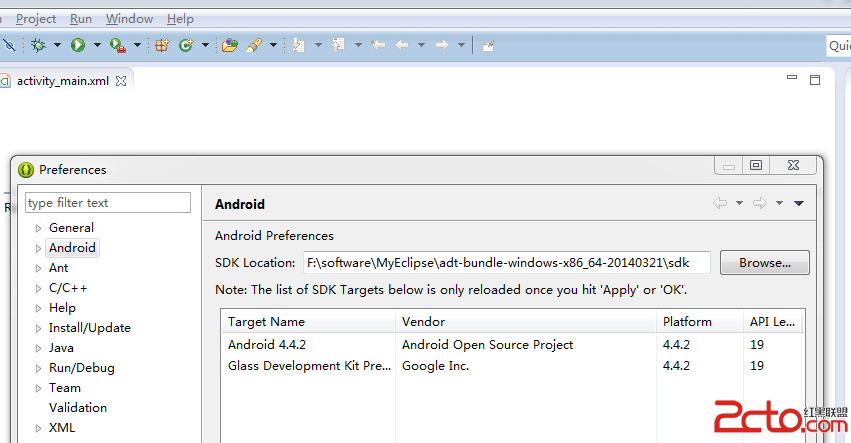Image resolution: width=851 pixels, height=443 pixels.
Task: Click the Back navigation arrow in main toolbar
Action: (402, 46)
